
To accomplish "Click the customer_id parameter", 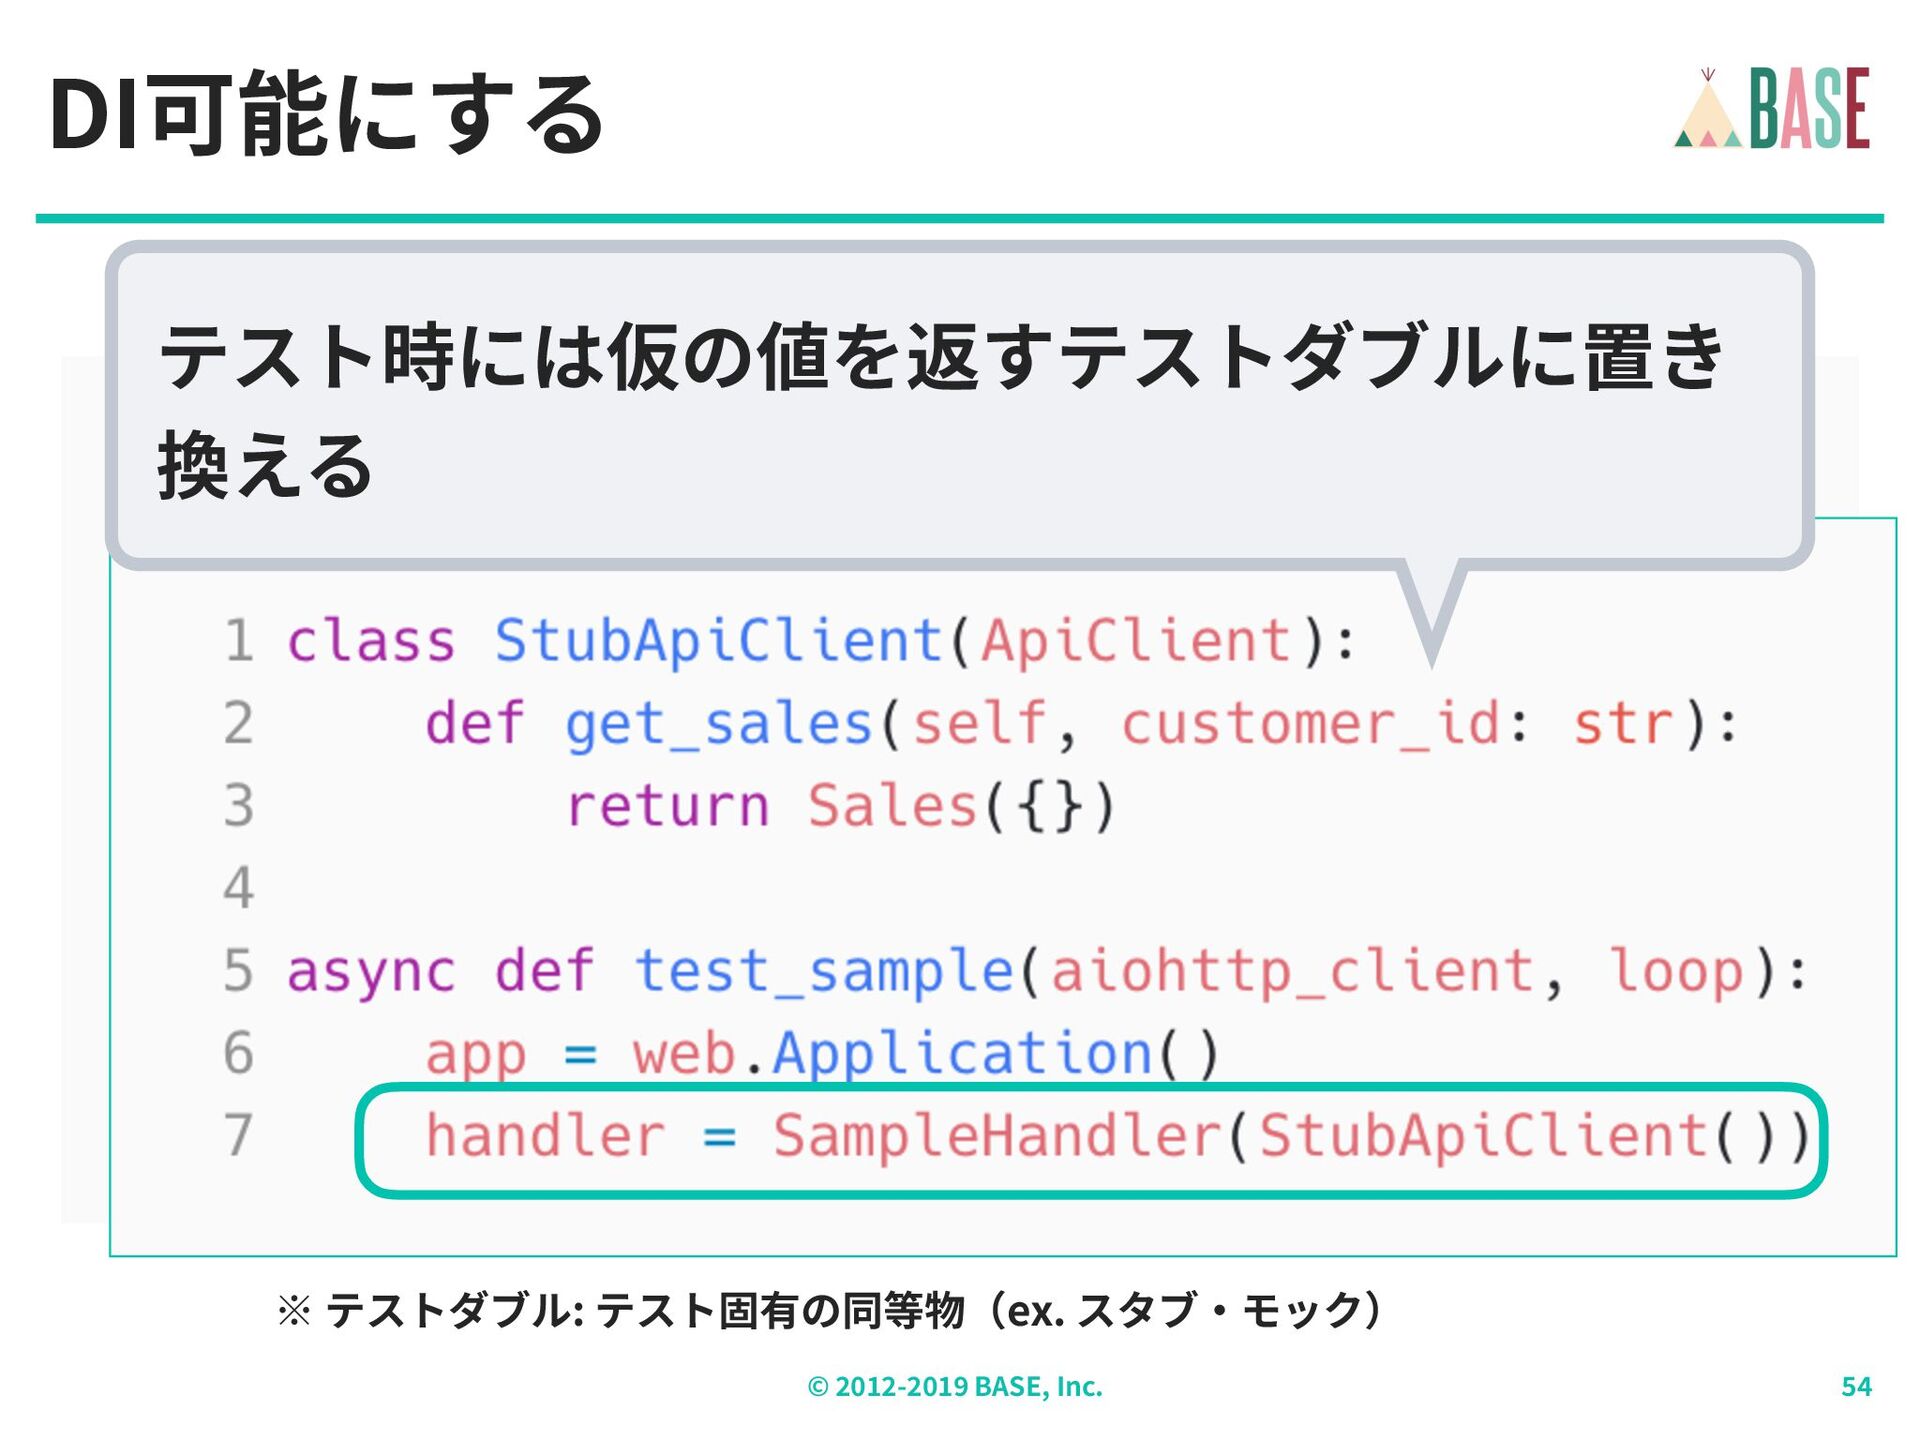I will pyautogui.click(x=1310, y=723).
